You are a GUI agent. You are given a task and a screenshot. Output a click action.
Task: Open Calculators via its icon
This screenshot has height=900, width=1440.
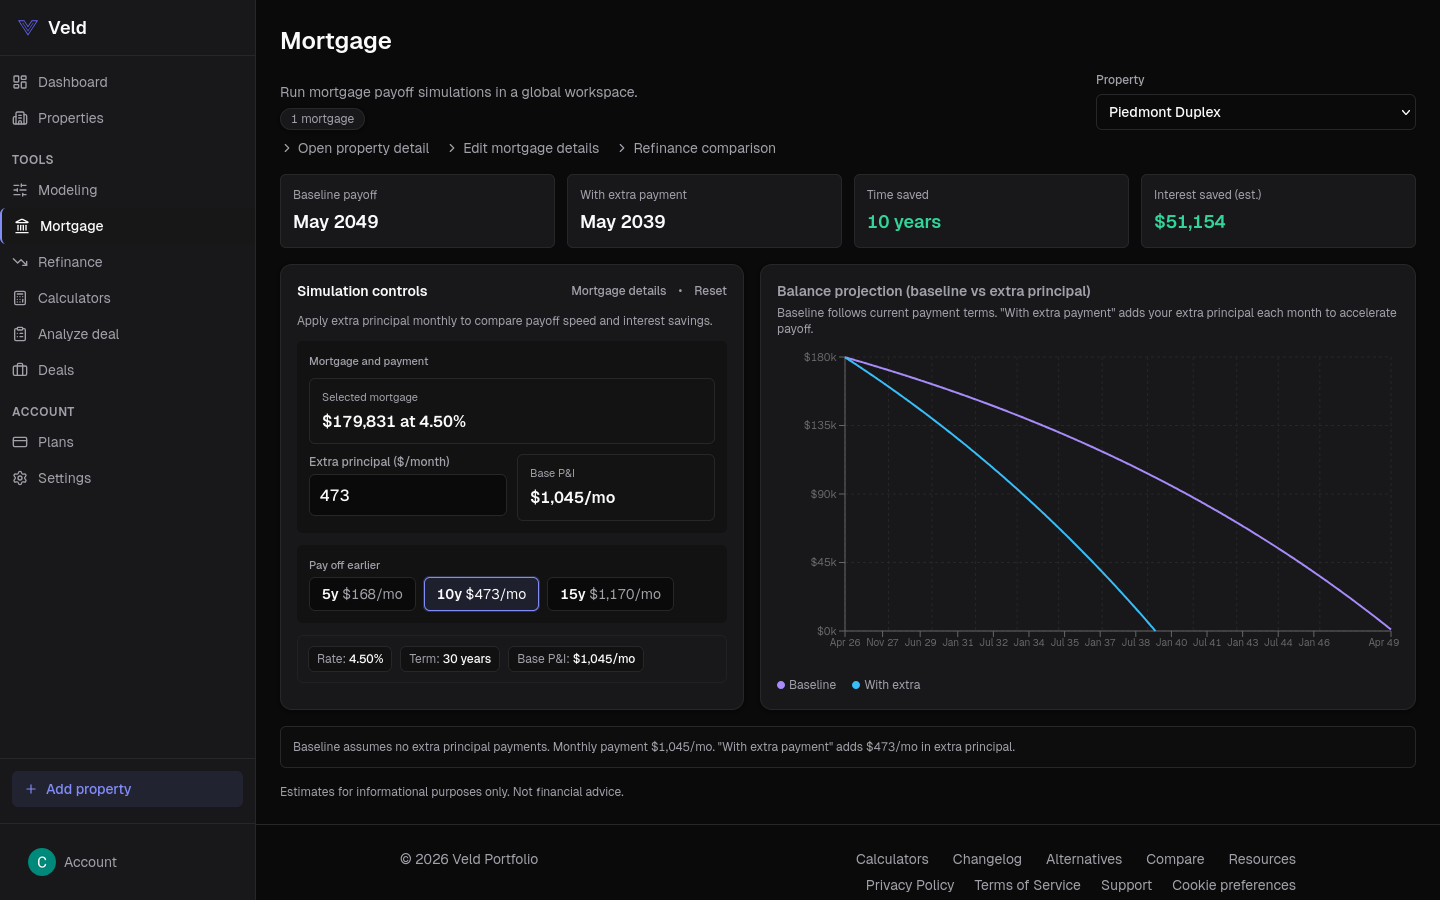20,298
